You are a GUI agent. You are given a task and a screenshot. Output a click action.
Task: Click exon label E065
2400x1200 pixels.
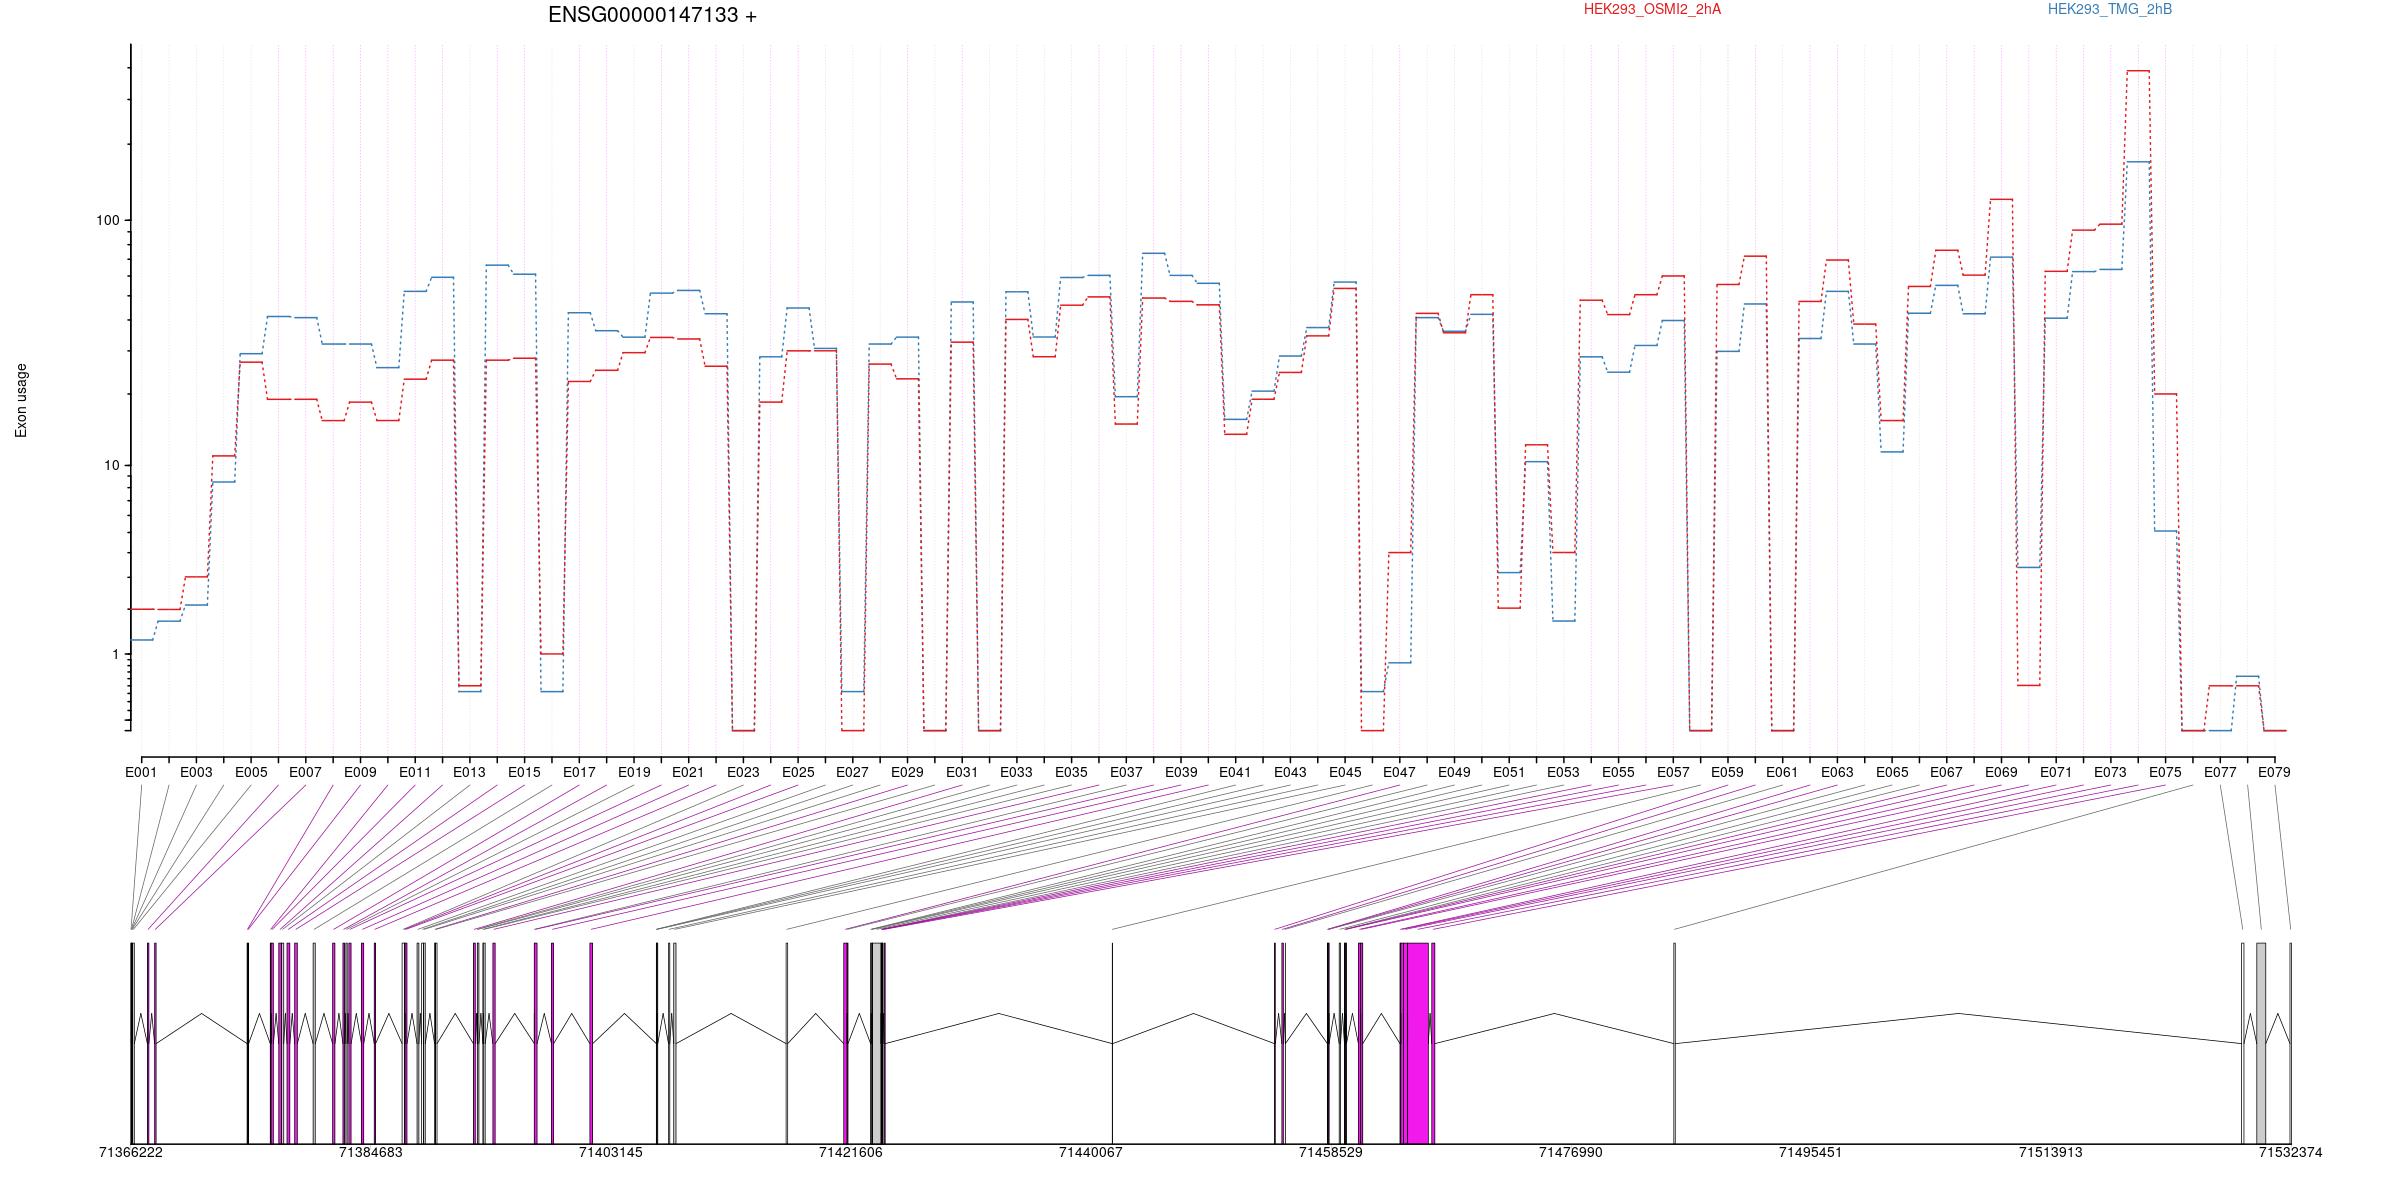[x=1892, y=772]
